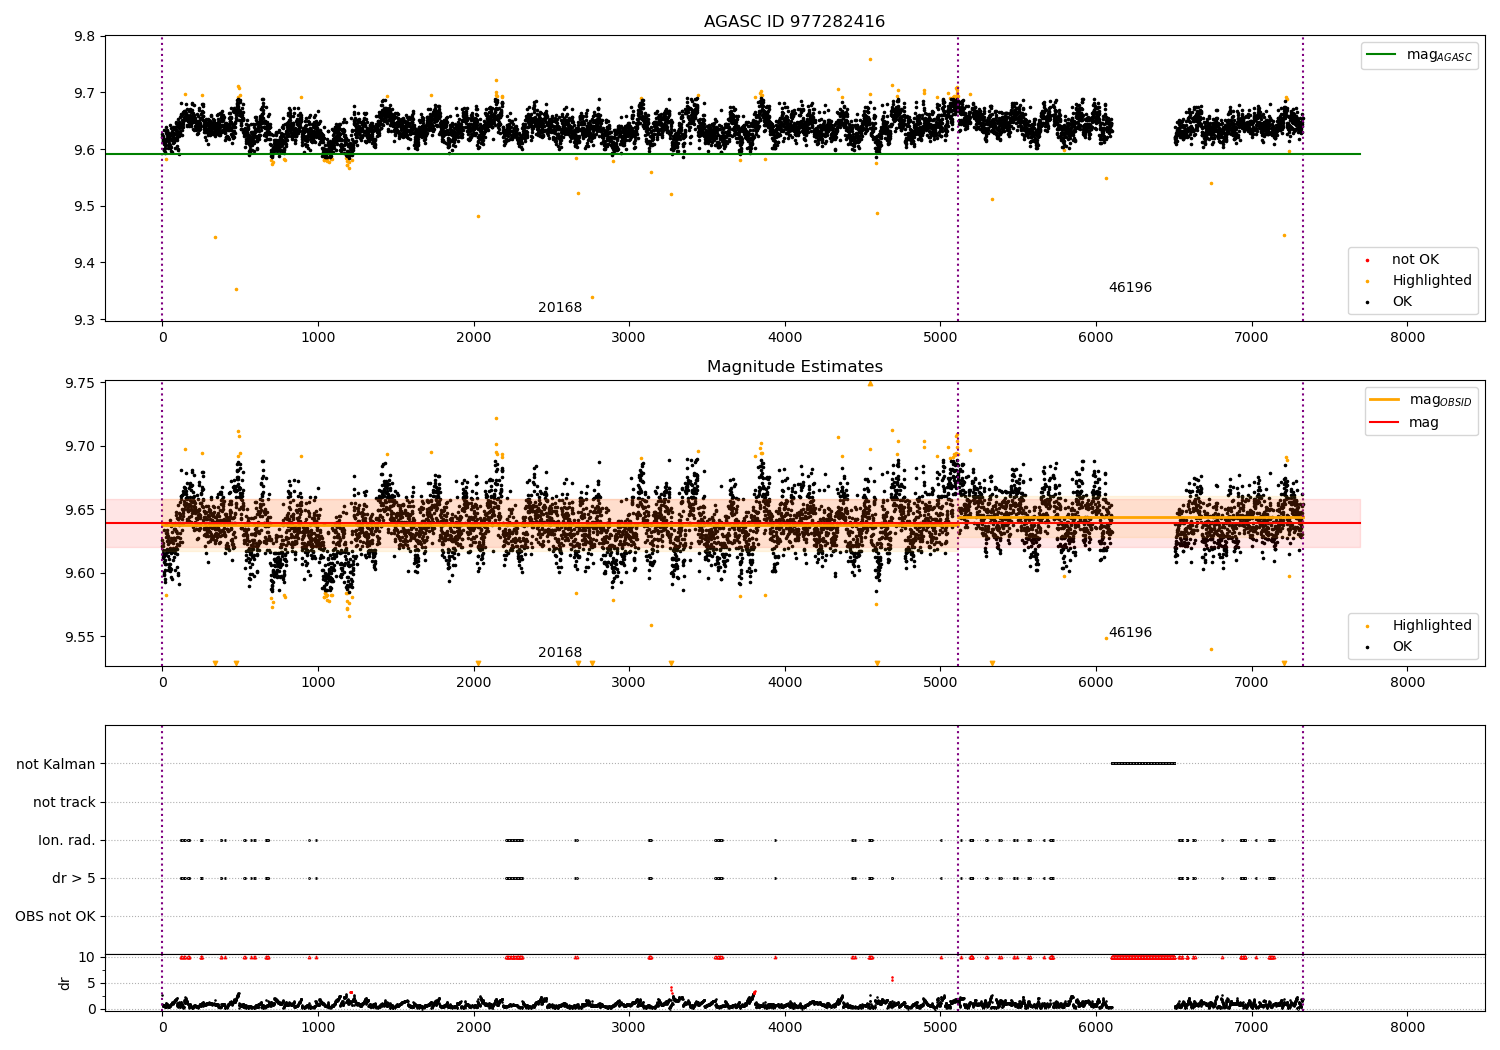Click the 'OBS not OK' axis label
Screen dimensions: 1500x1050
pos(56,916)
